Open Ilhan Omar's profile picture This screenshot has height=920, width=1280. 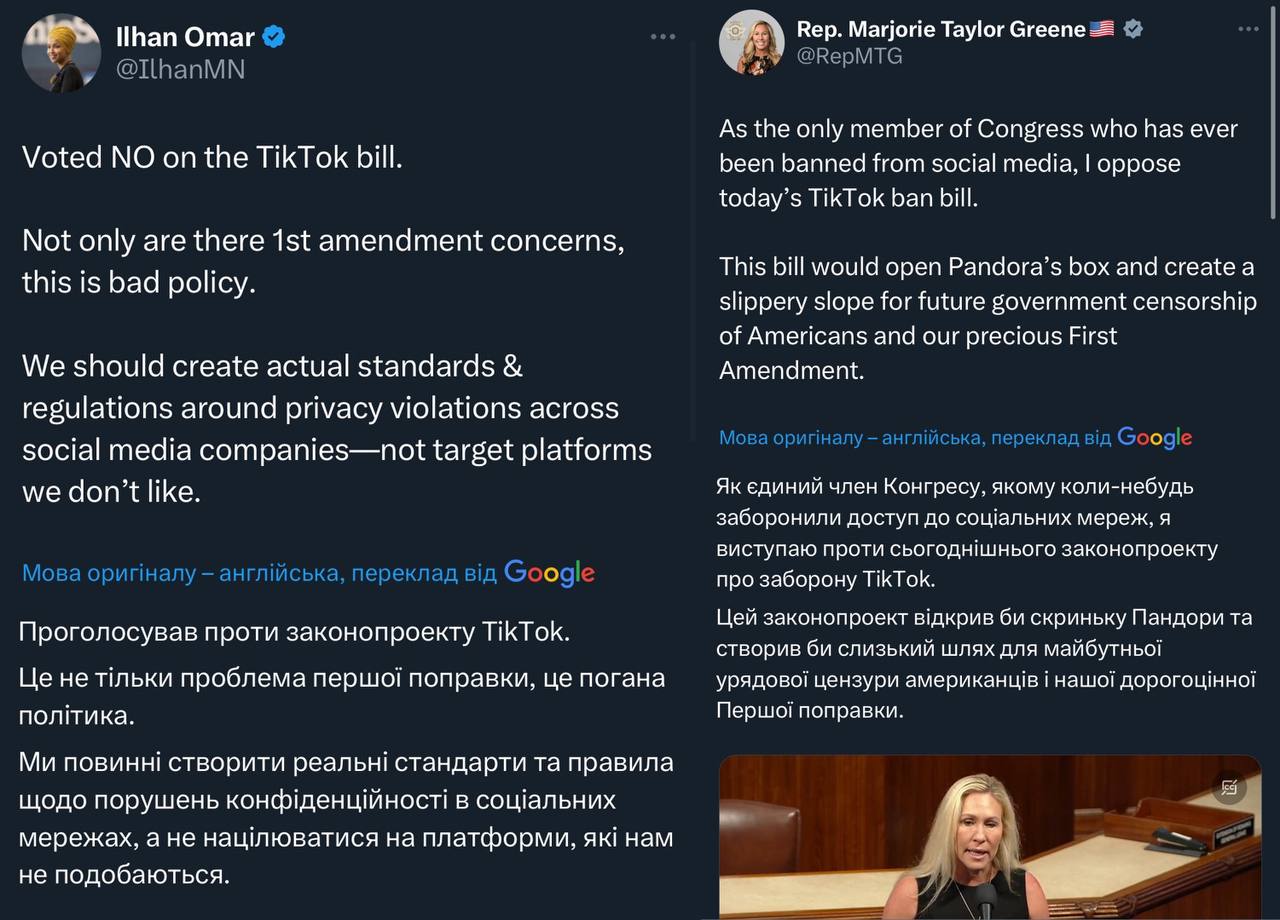click(61, 53)
